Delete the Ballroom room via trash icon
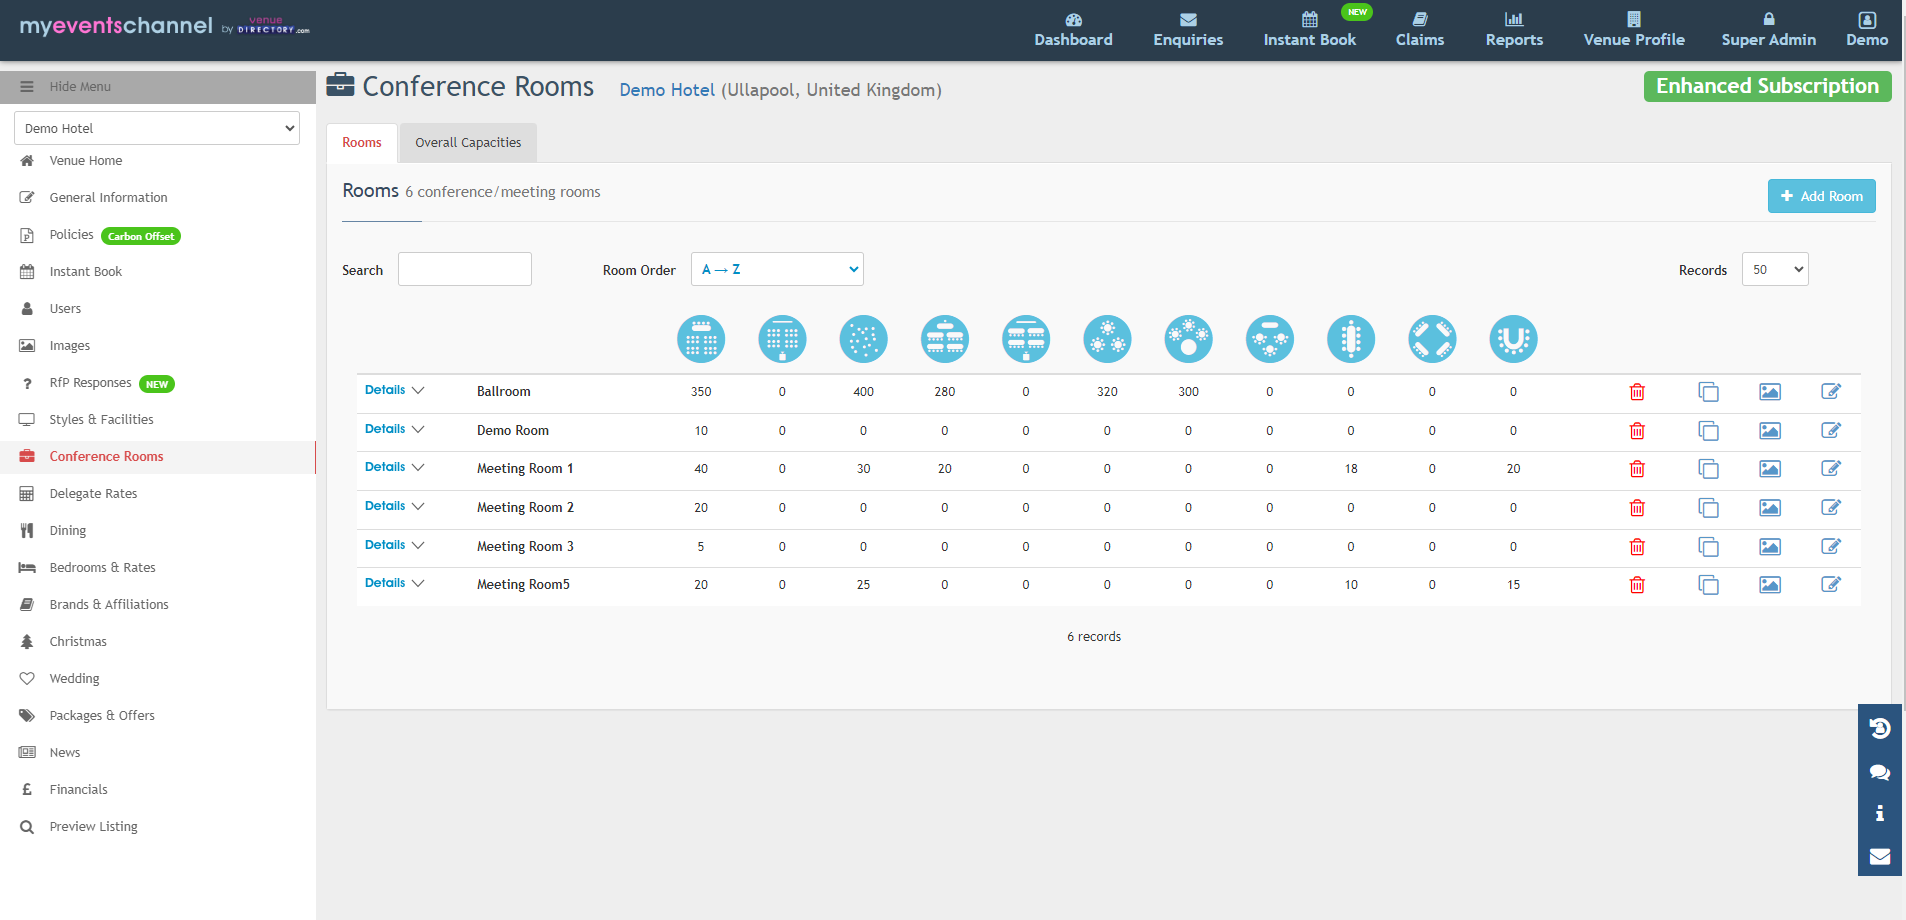Screen dimensions: 1906x920 pos(1637,392)
